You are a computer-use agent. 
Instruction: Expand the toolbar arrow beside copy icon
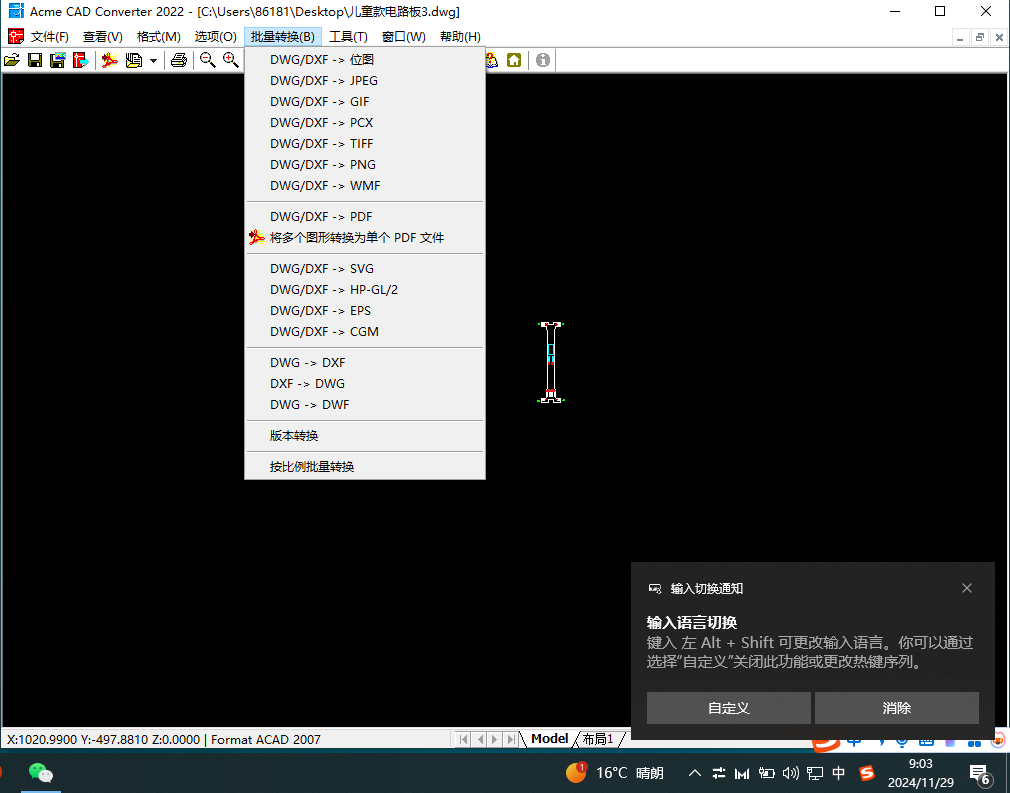click(x=153, y=61)
